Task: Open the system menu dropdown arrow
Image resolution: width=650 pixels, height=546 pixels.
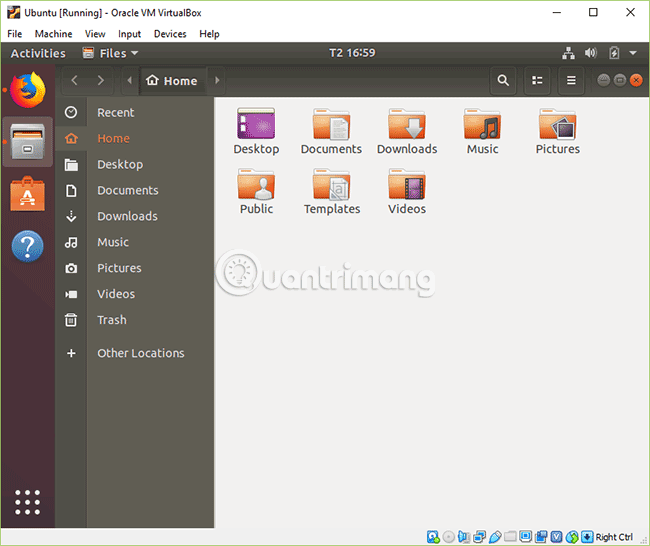Action: click(x=633, y=53)
